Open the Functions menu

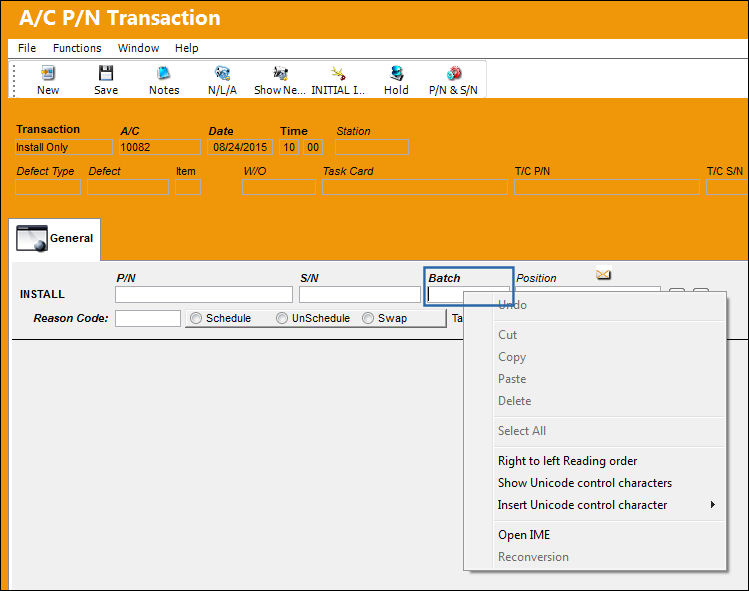(77, 48)
